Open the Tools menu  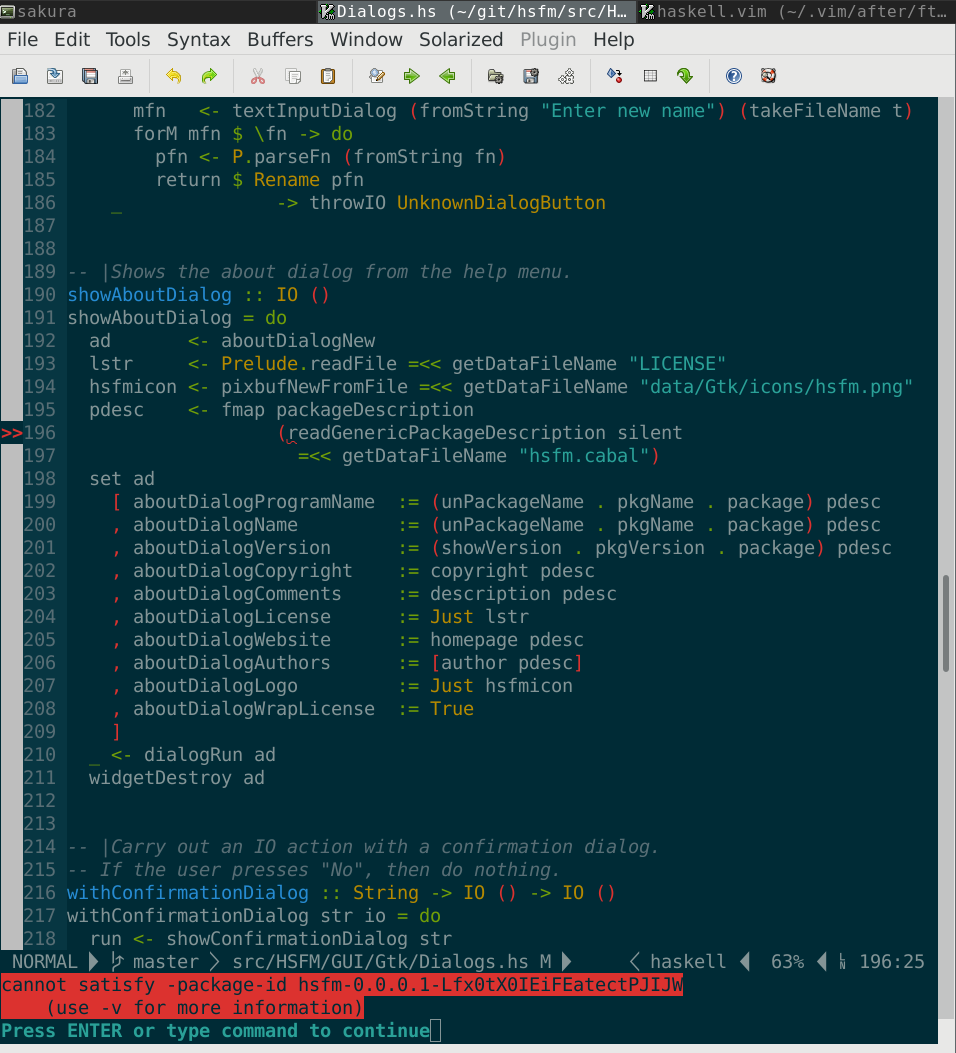coord(128,40)
